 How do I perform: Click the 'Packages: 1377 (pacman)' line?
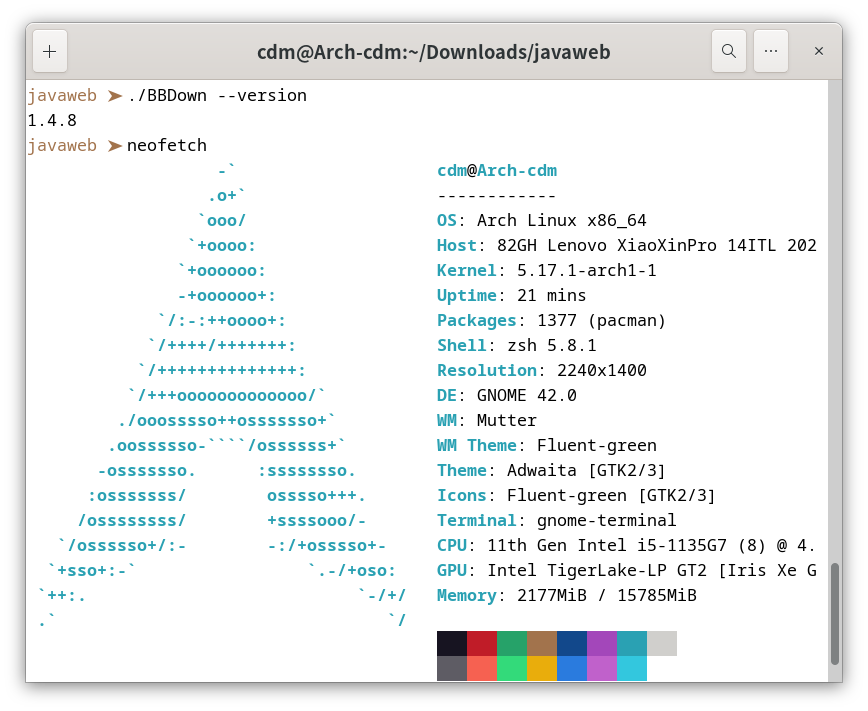(551, 320)
